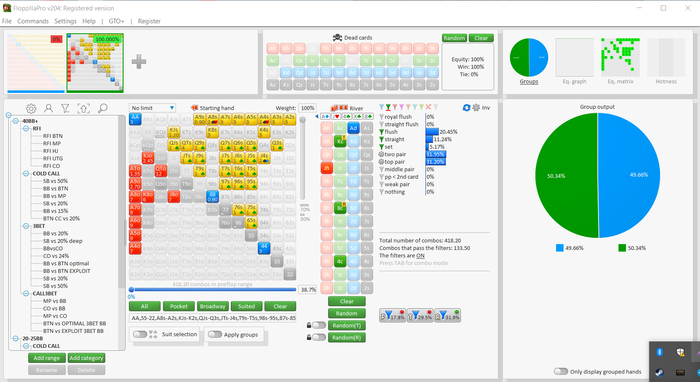
Task: Collapse the 20-25BB tree node
Action: [x=16, y=339]
